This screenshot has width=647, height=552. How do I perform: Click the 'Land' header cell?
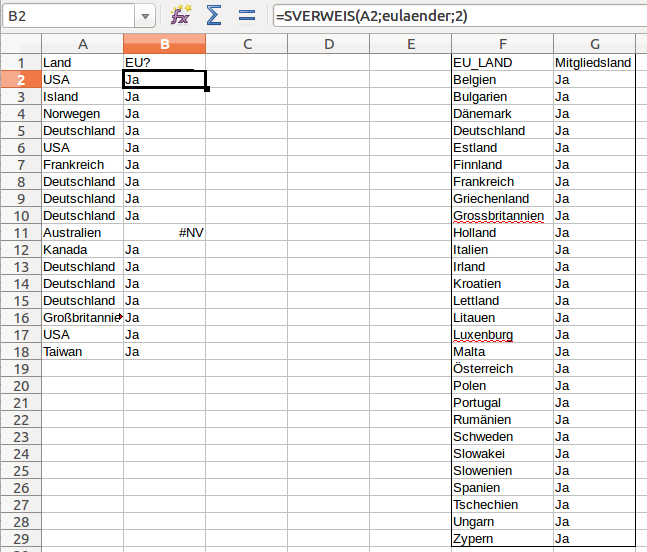[x=83, y=63]
